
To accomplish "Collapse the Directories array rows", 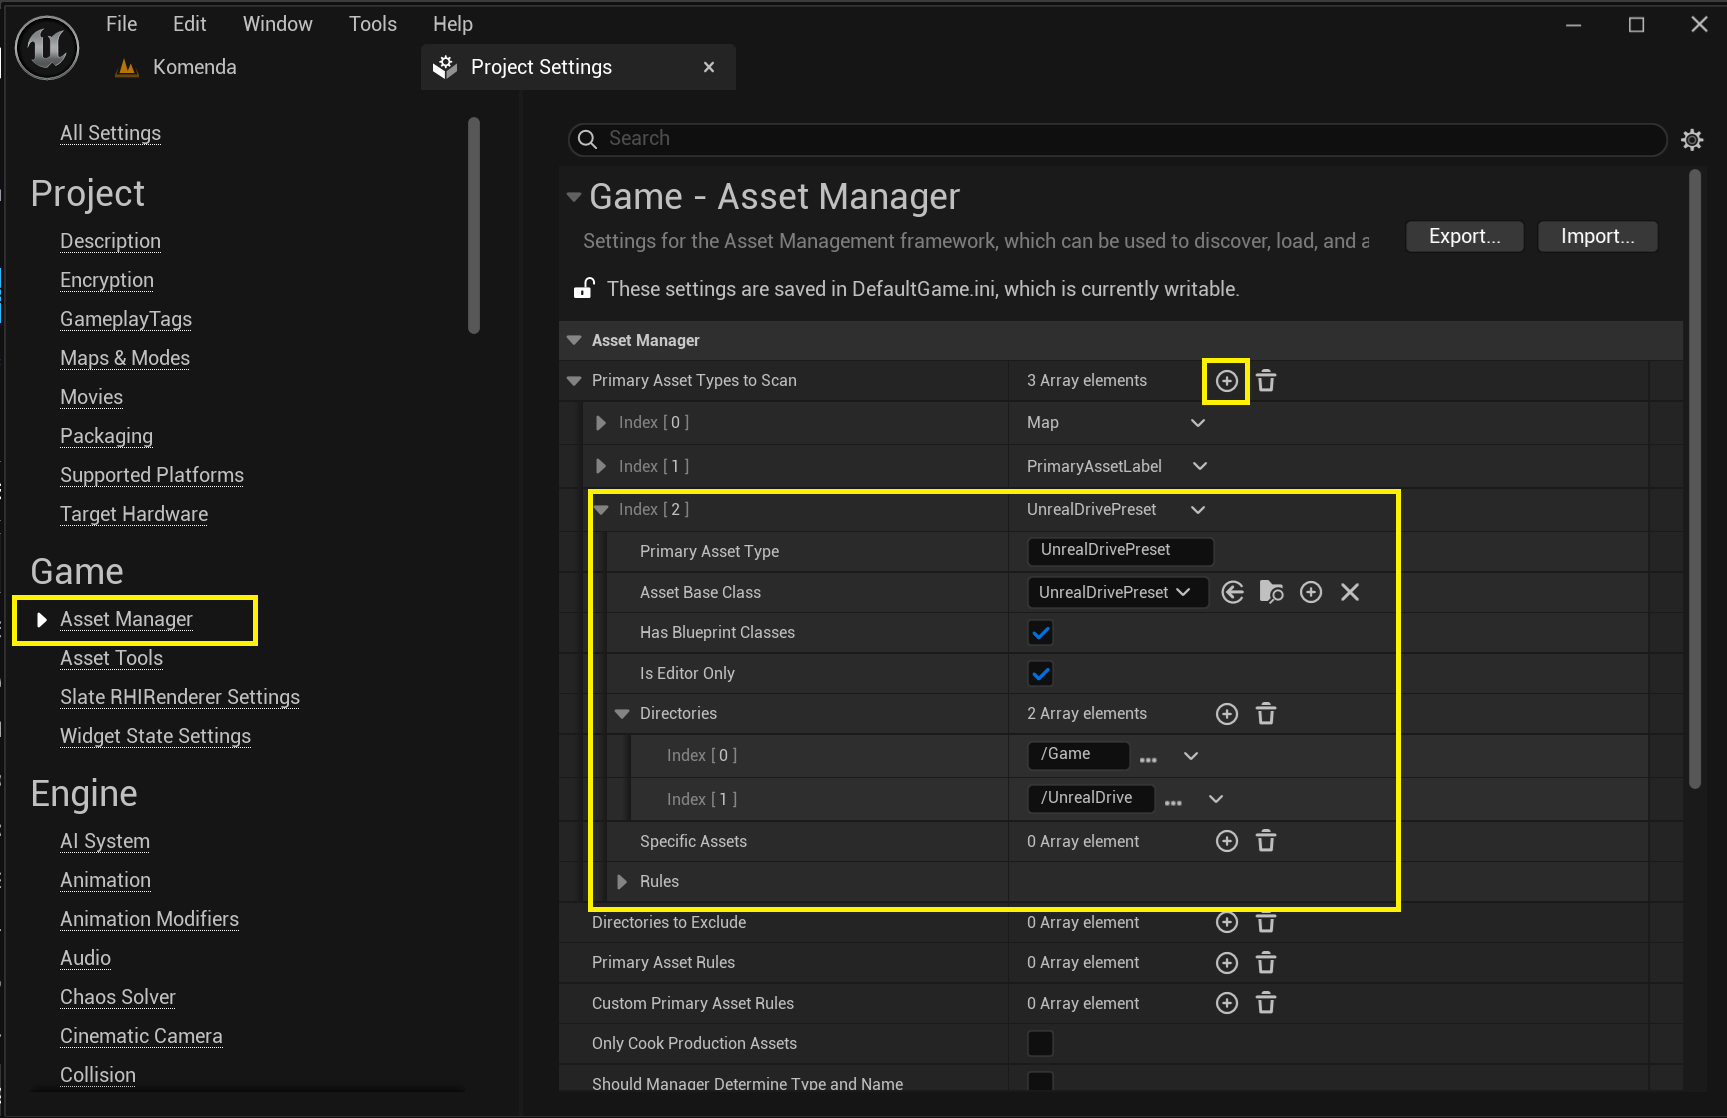I will pos(622,714).
